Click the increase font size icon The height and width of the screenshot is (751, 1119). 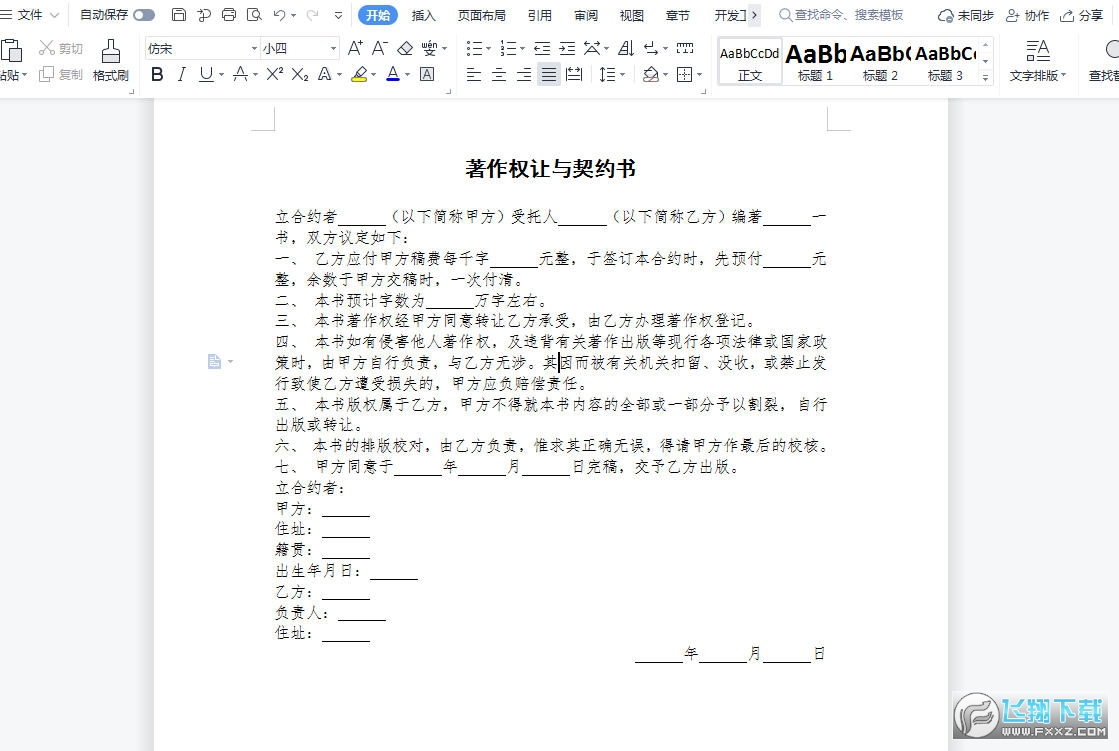click(x=355, y=49)
